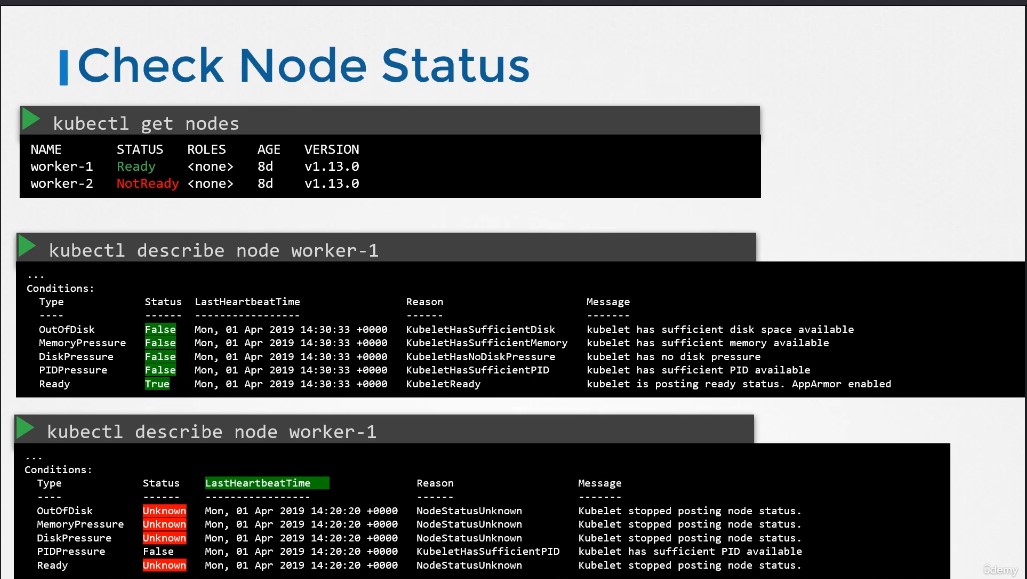Click the KubeletHasSufficientDisk reason
This screenshot has height=579, width=1027.
point(481,329)
